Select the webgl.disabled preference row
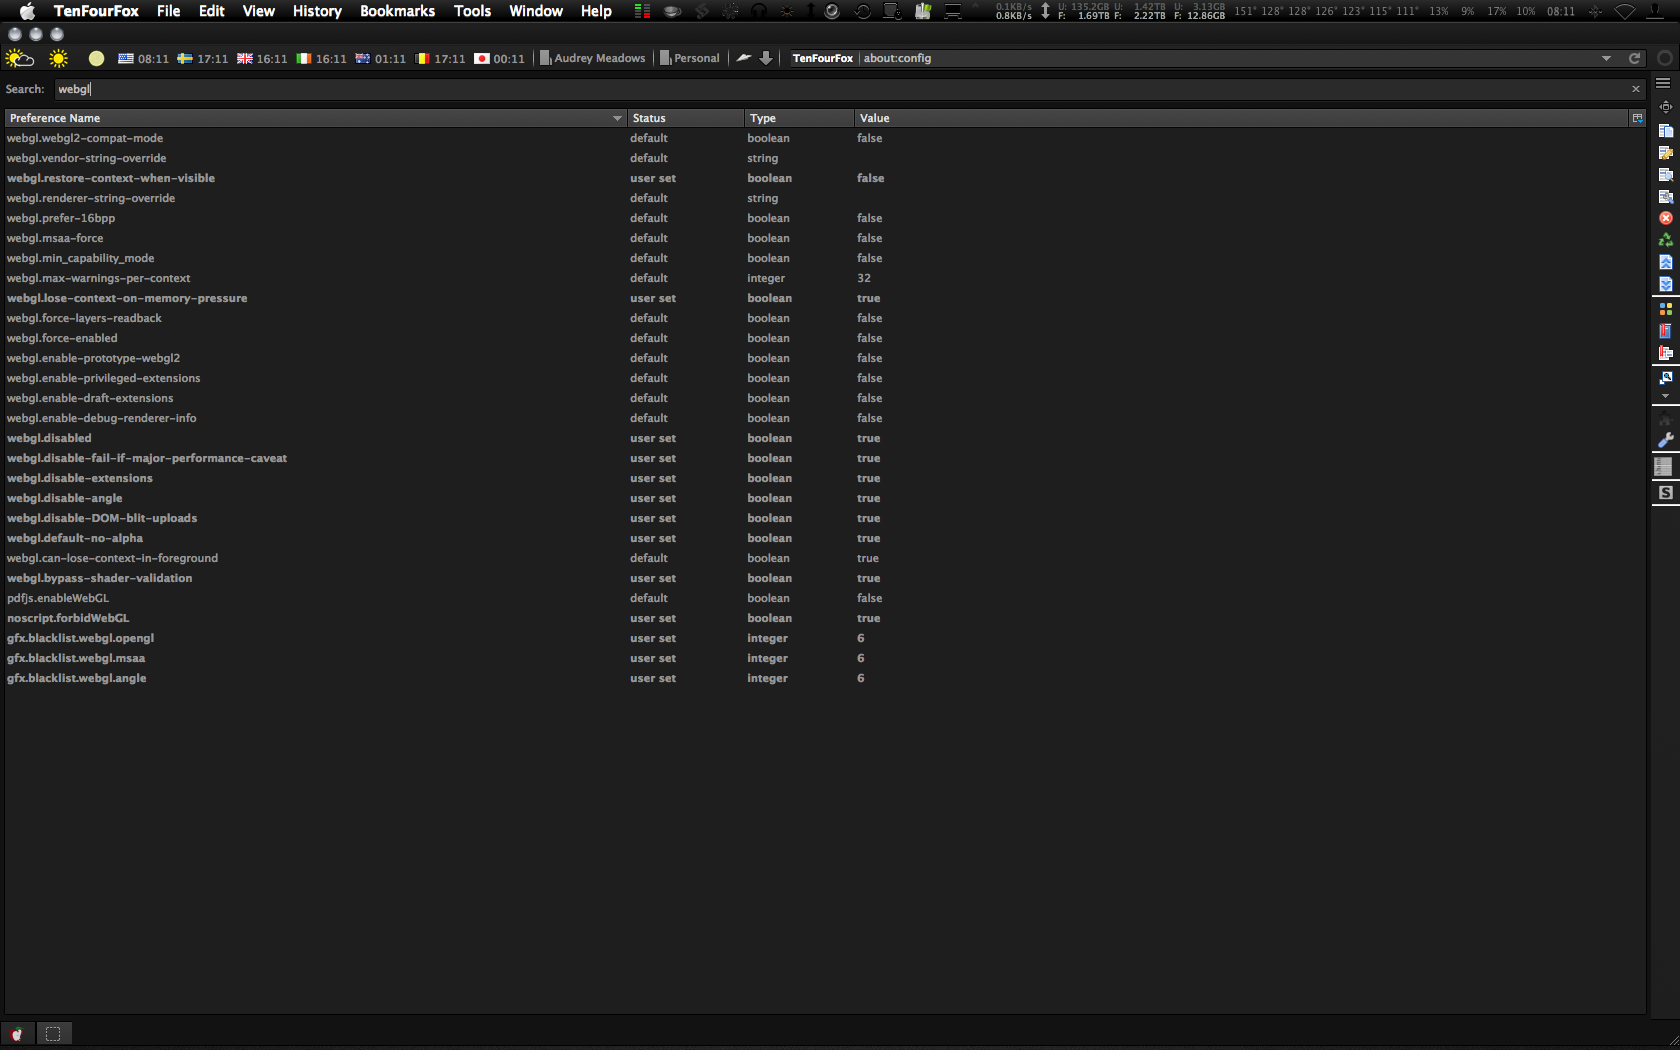Viewport: 1680px width, 1050px height. [825, 438]
